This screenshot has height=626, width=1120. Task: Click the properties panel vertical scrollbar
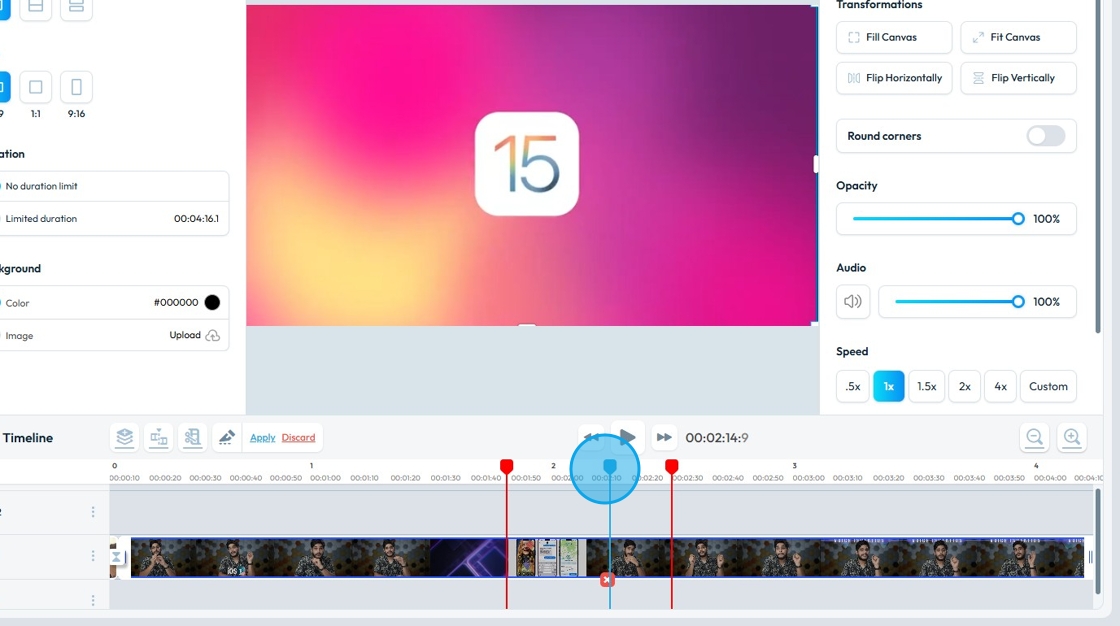point(1098,166)
